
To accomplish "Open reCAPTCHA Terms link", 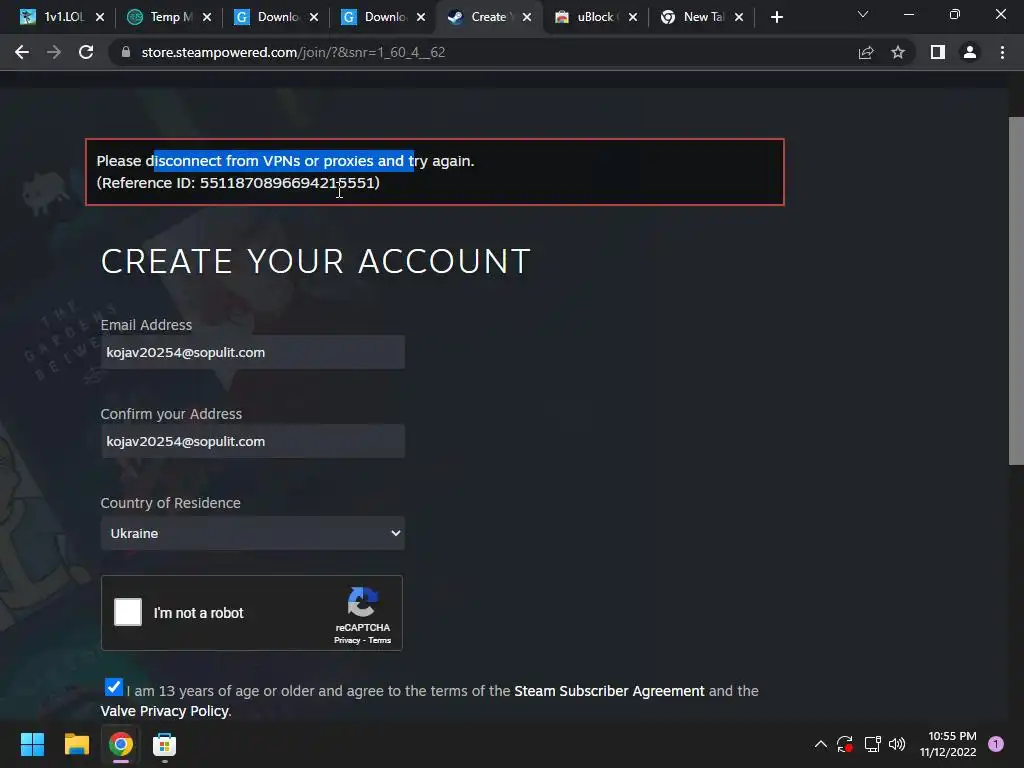I will point(379,640).
